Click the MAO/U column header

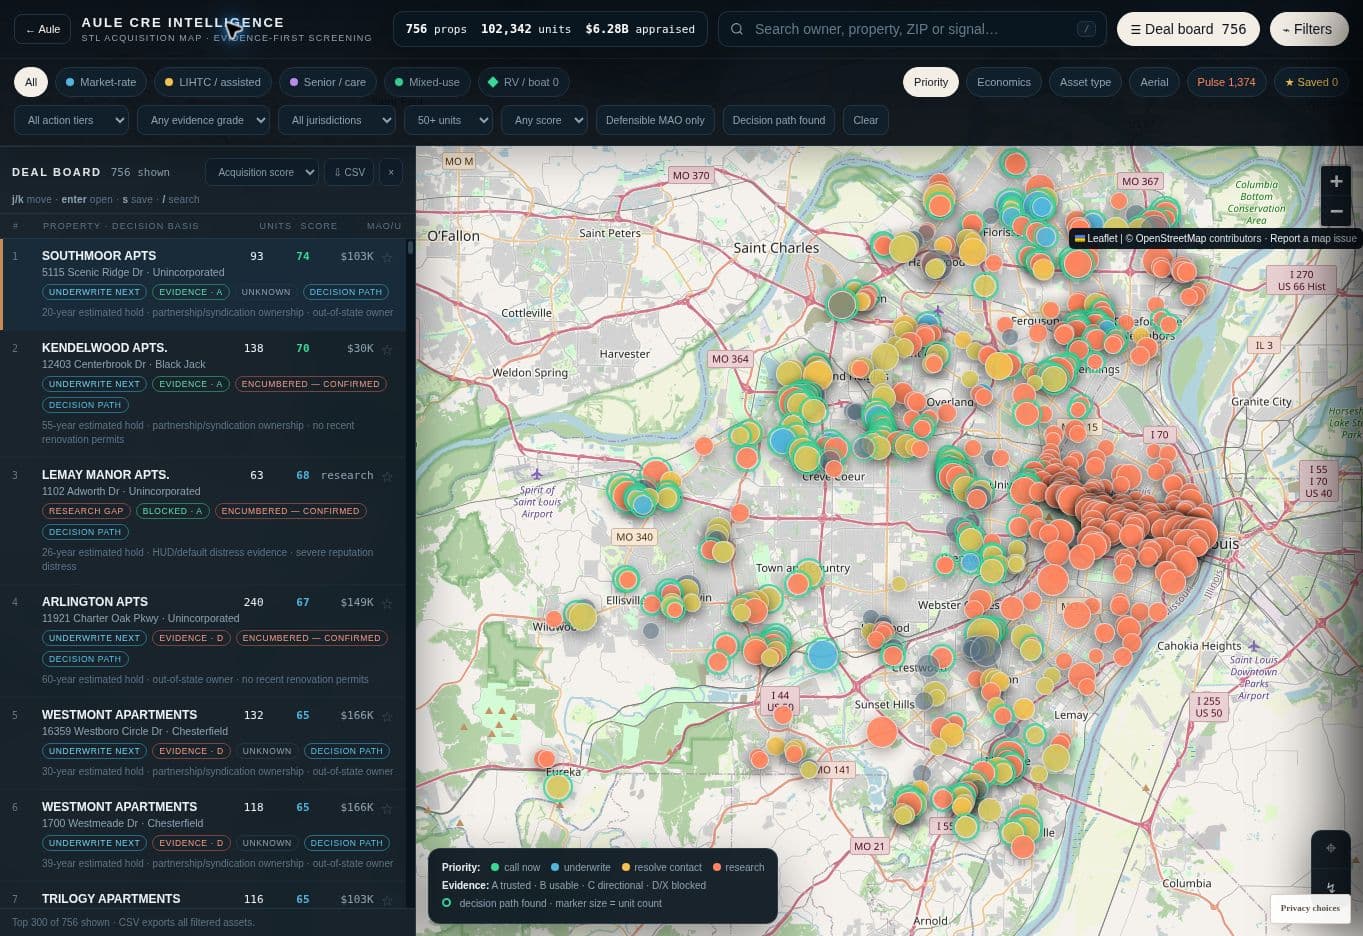(x=384, y=226)
